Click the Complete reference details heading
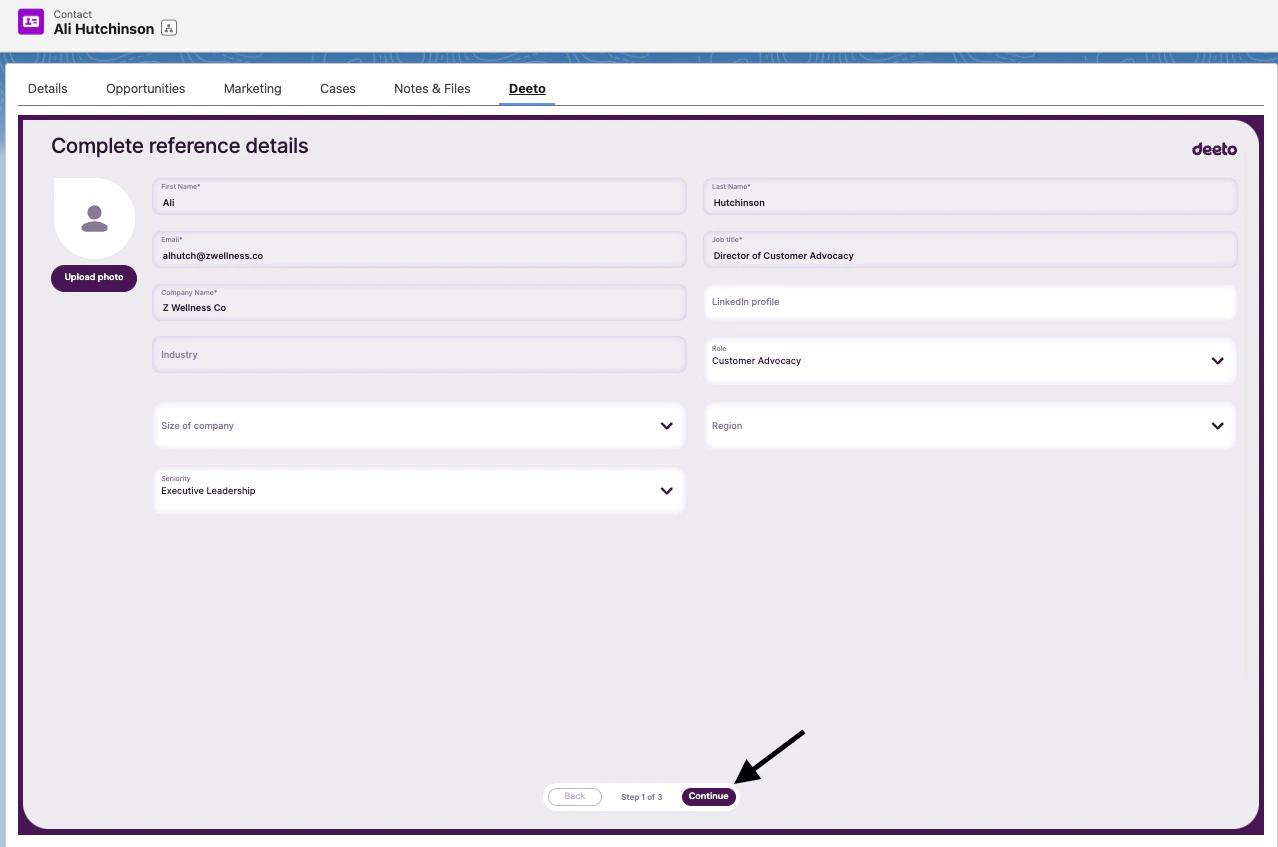 coord(180,146)
